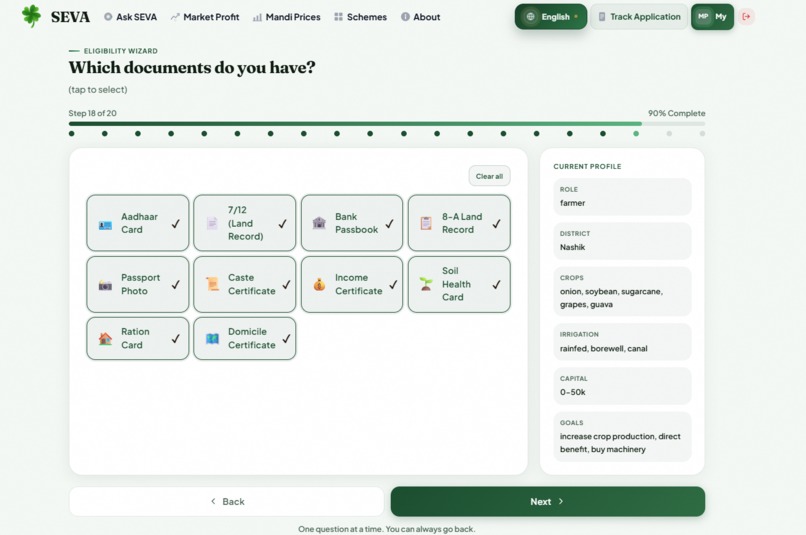The width and height of the screenshot is (806, 535).
Task: Click the Passport Photo camera icon
Action: click(105, 285)
